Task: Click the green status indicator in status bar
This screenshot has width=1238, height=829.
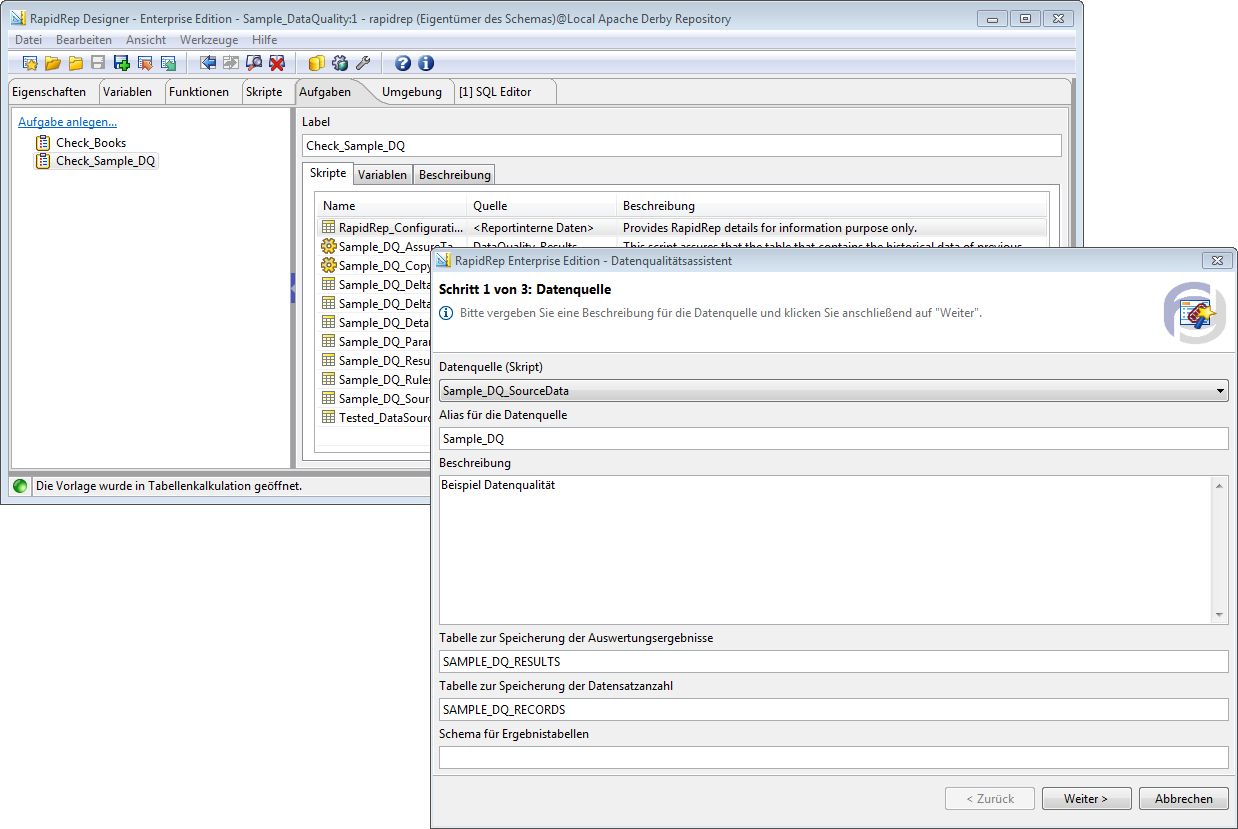Action: (20, 486)
